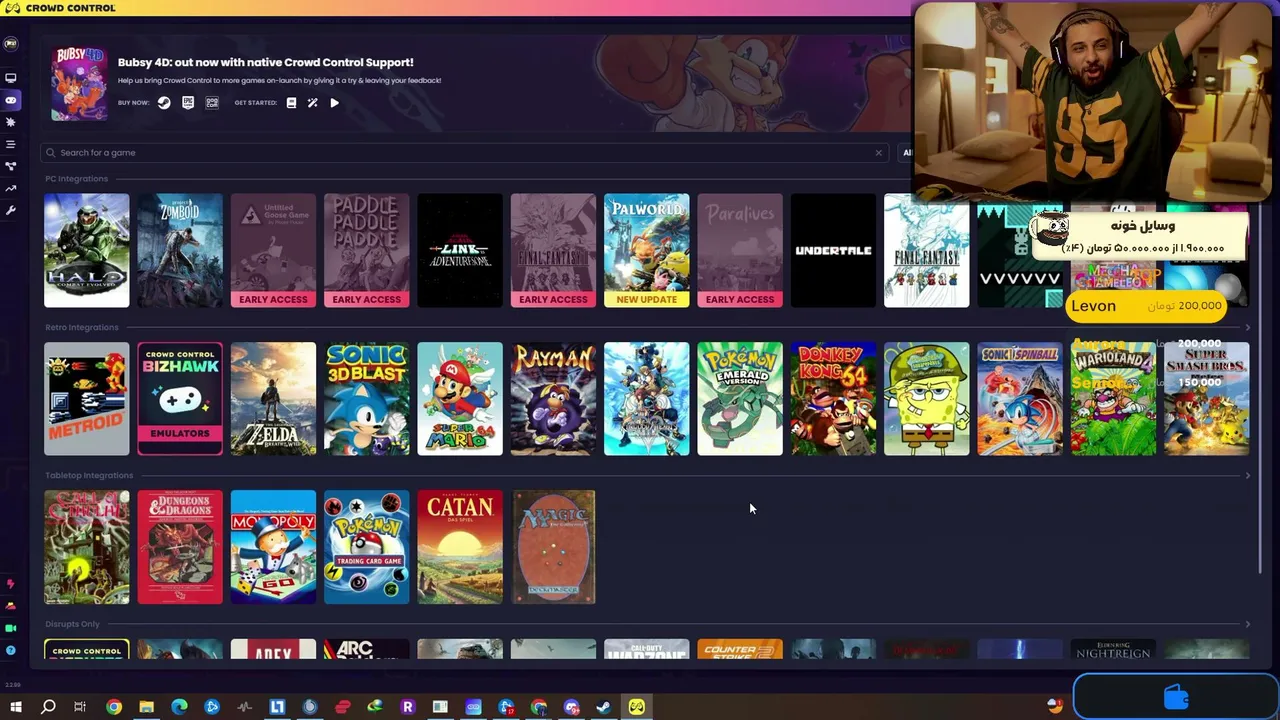Open the VVVVVV game card
Image resolution: width=1280 pixels, height=720 pixels.
tap(1020, 250)
